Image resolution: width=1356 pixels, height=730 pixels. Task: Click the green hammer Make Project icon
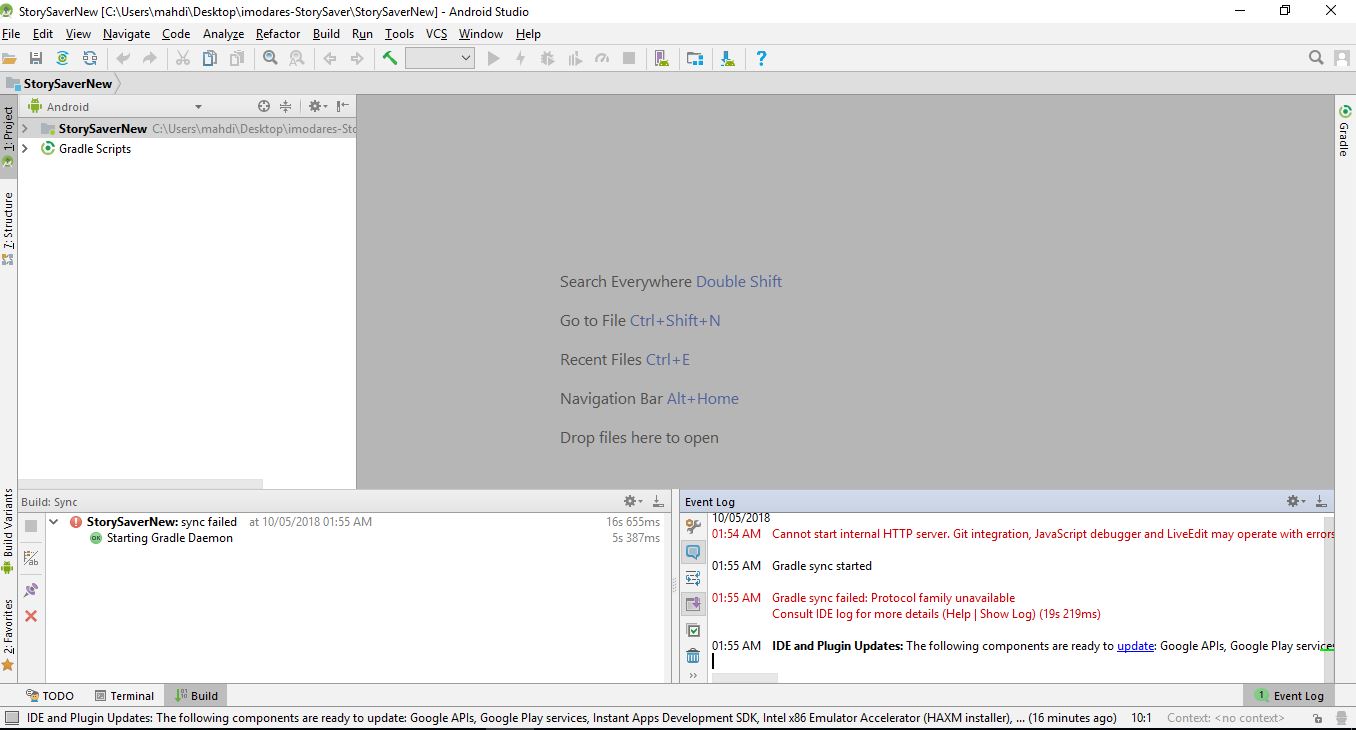tap(390, 59)
